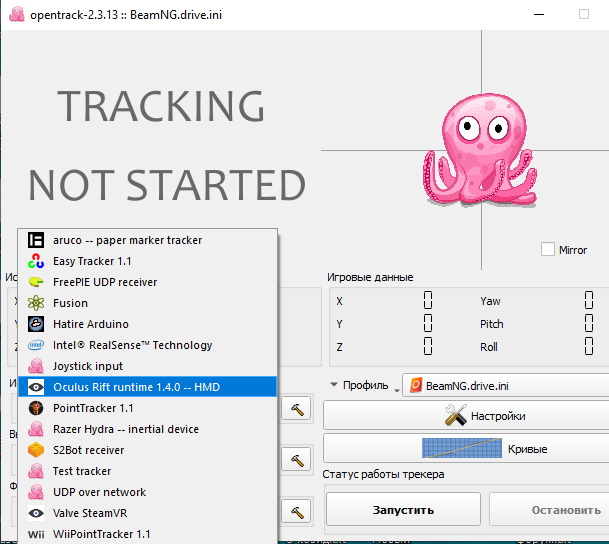
Task: Click the PointTracker 1.1 icon
Action: tap(36, 408)
